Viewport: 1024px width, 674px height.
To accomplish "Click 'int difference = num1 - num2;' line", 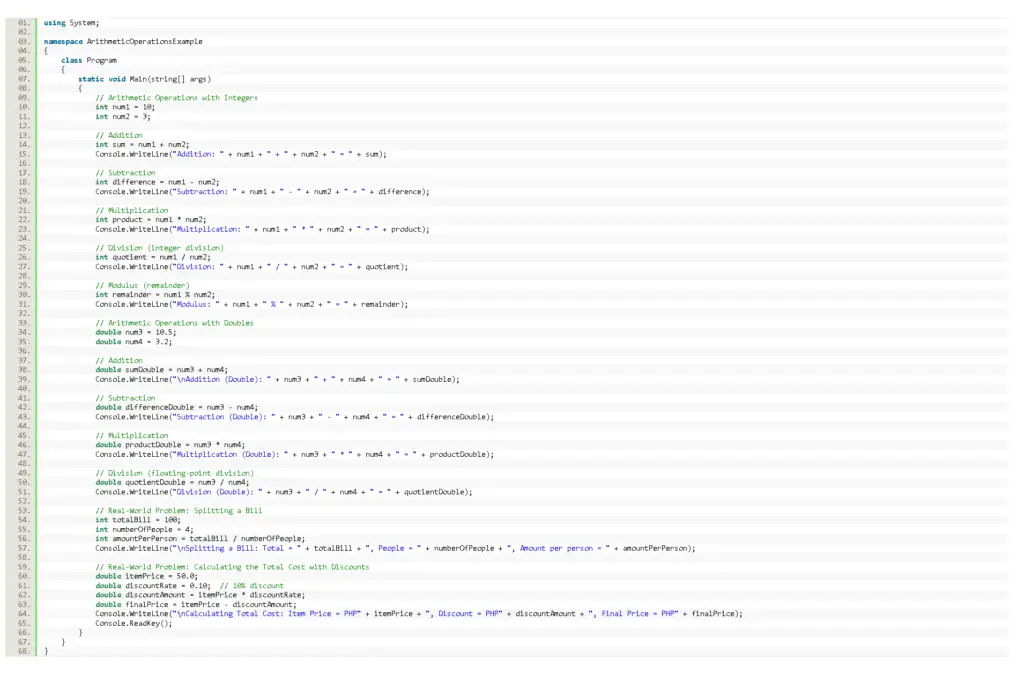I will click(x=157, y=183).
